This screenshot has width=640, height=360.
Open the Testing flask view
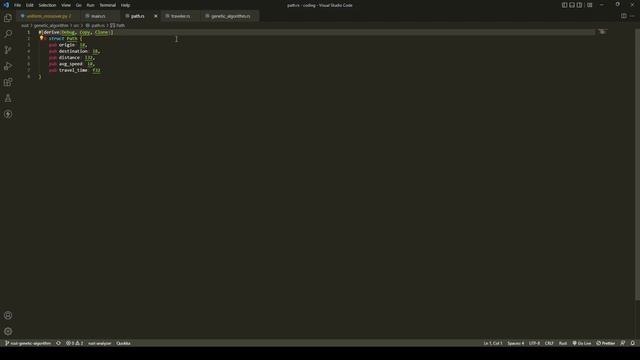click(x=8, y=98)
